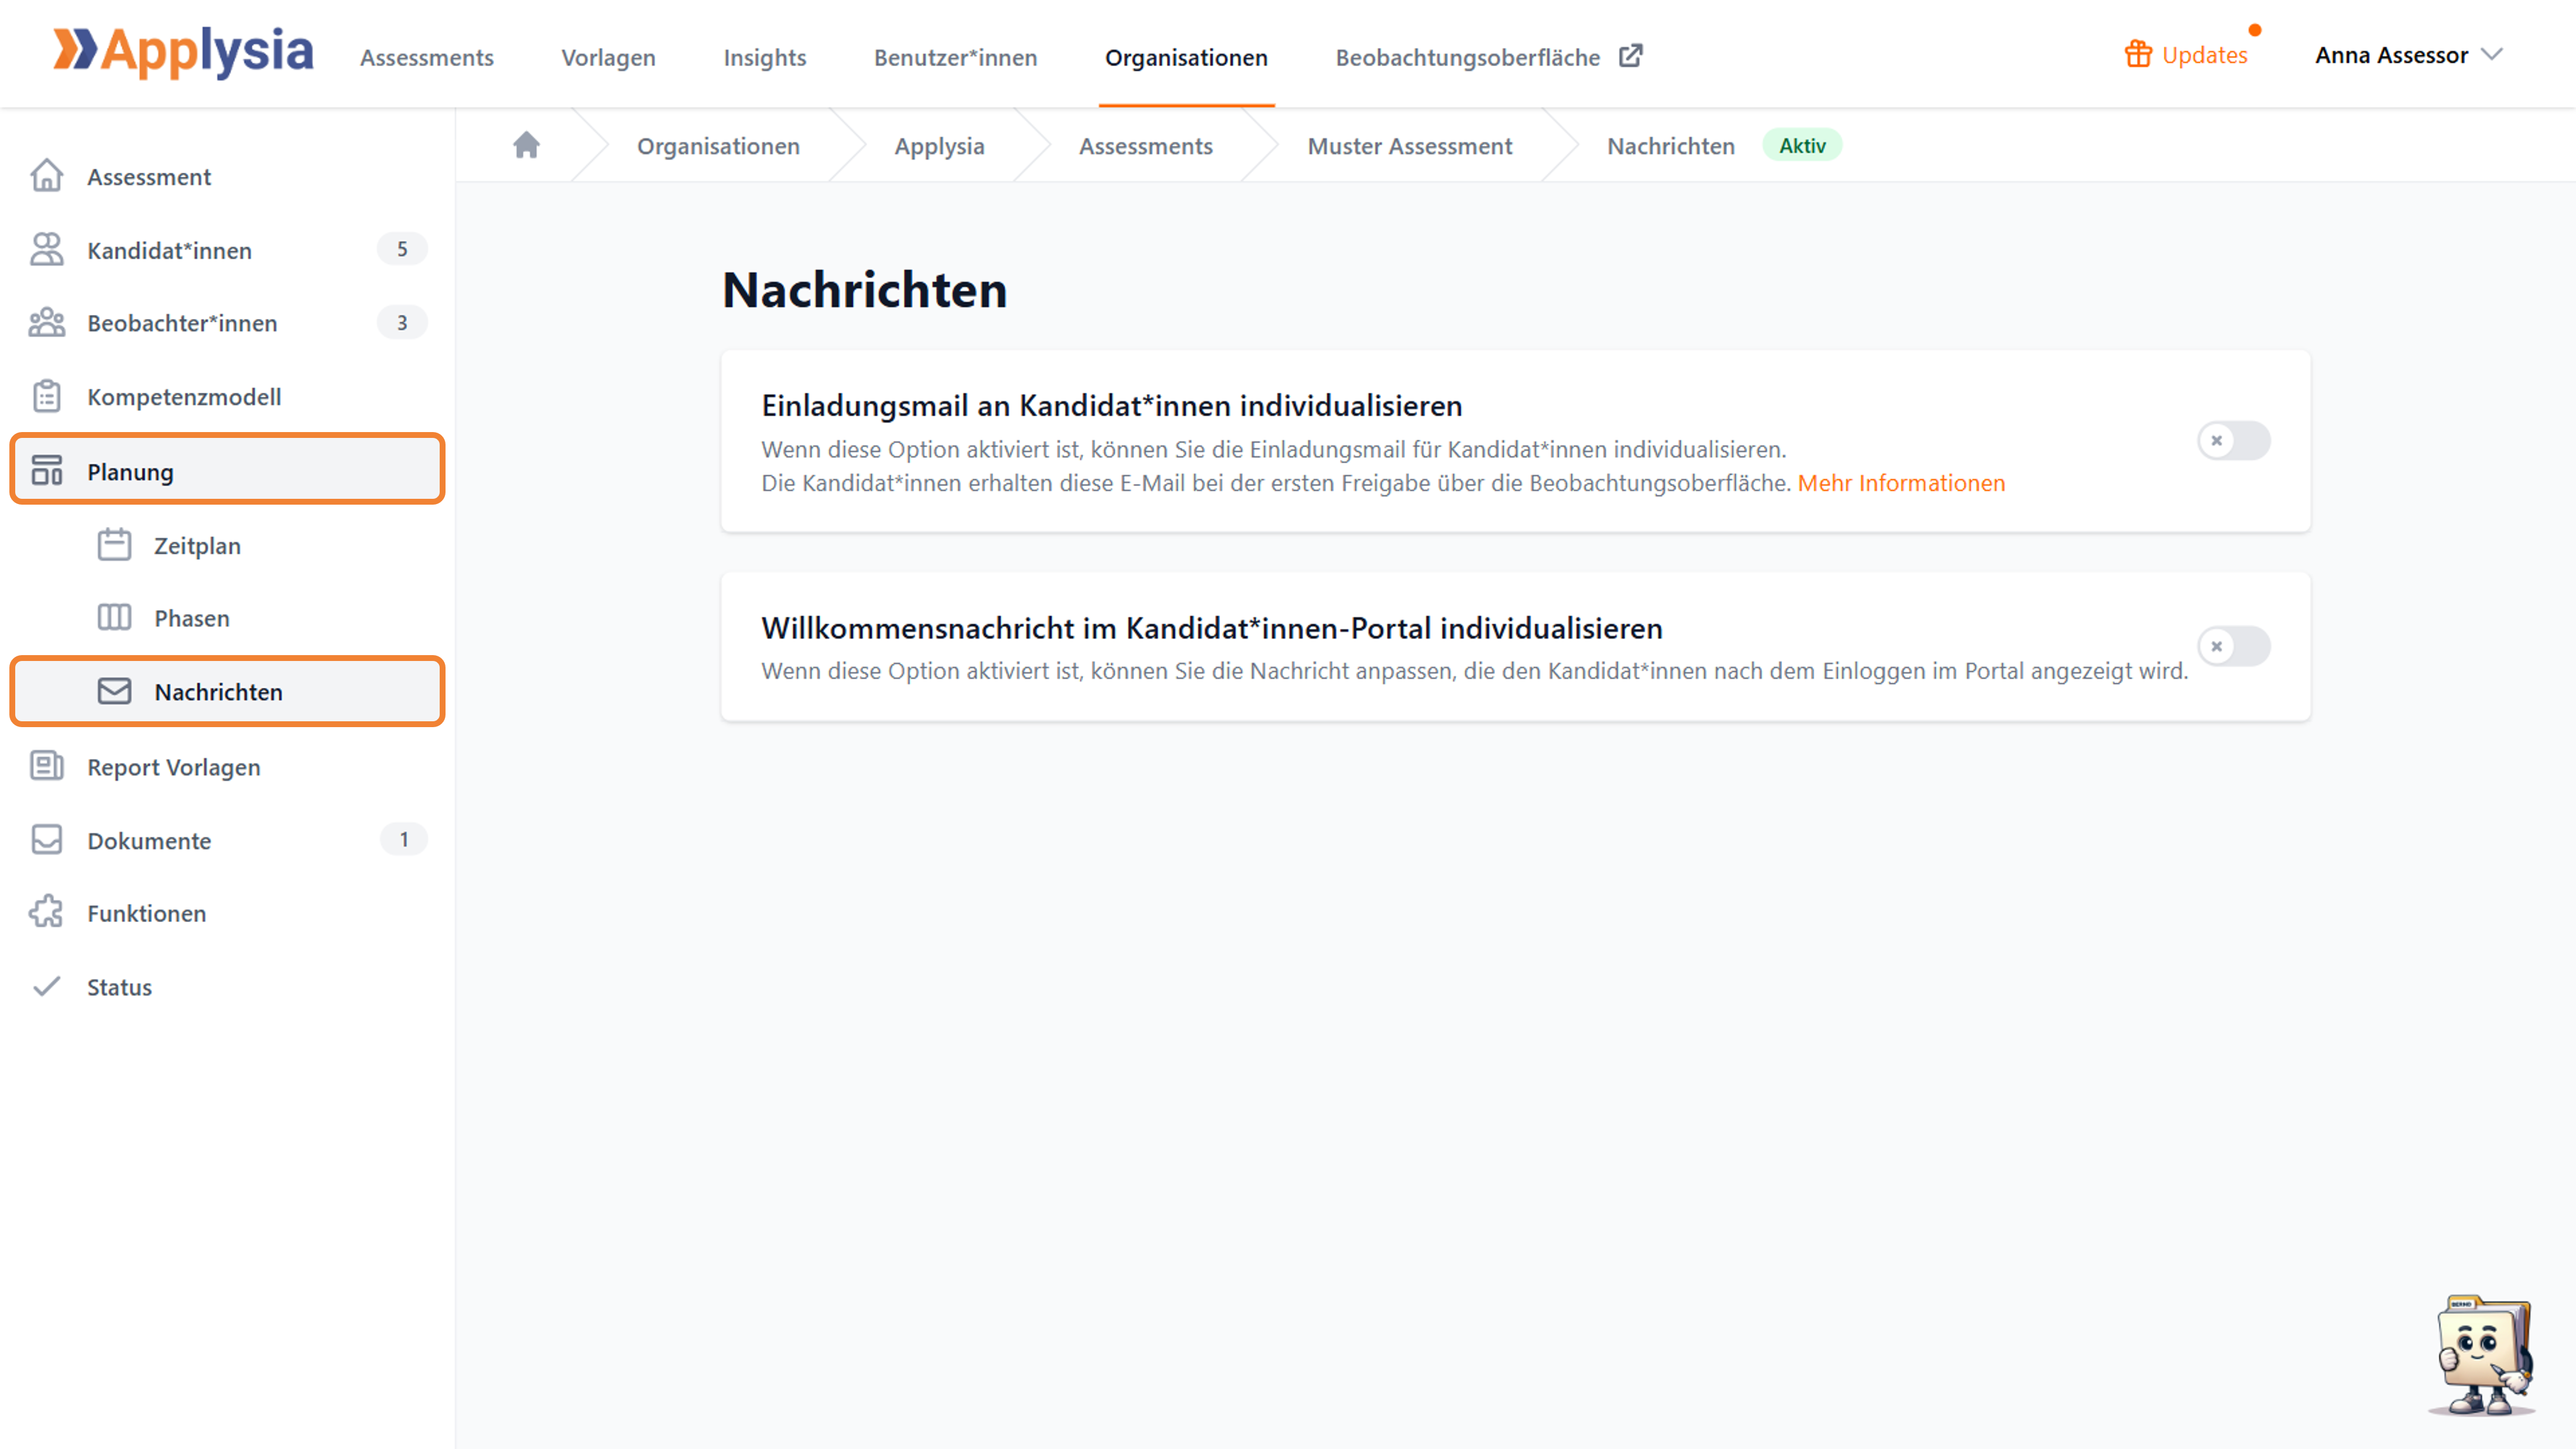Open the Benutzer*innen top navigation tab

pos(955,58)
